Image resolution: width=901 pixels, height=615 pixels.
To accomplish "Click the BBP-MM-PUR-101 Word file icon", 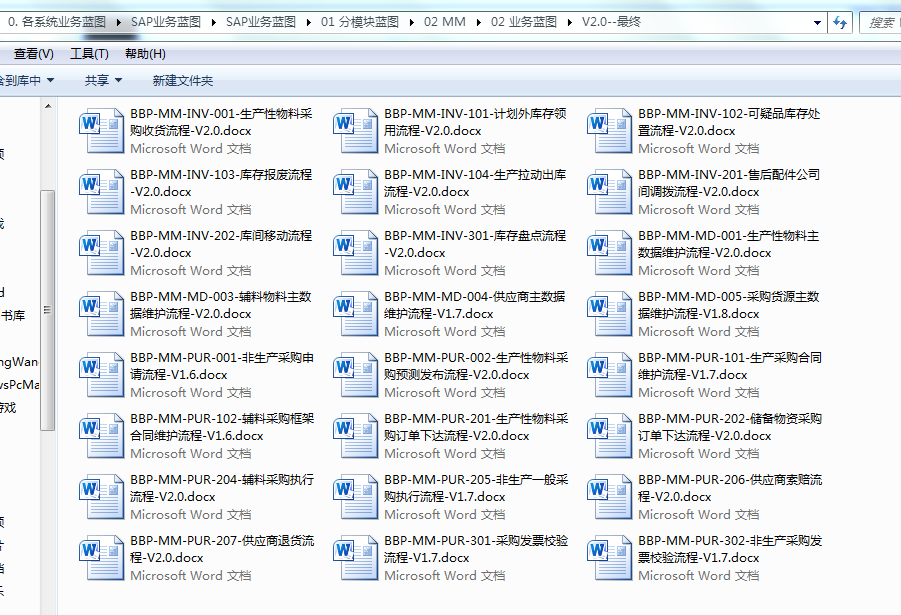I will (x=609, y=375).
